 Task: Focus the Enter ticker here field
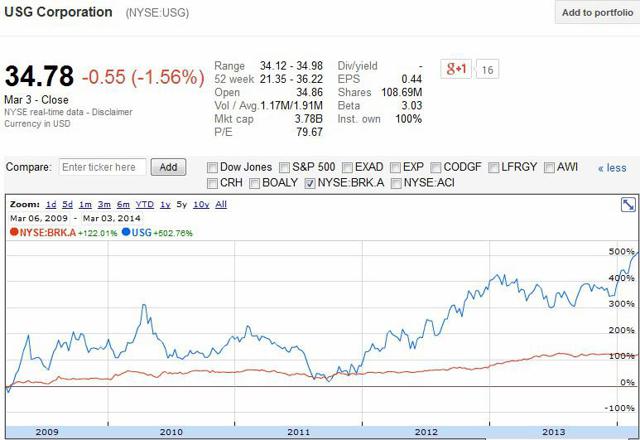[102, 167]
